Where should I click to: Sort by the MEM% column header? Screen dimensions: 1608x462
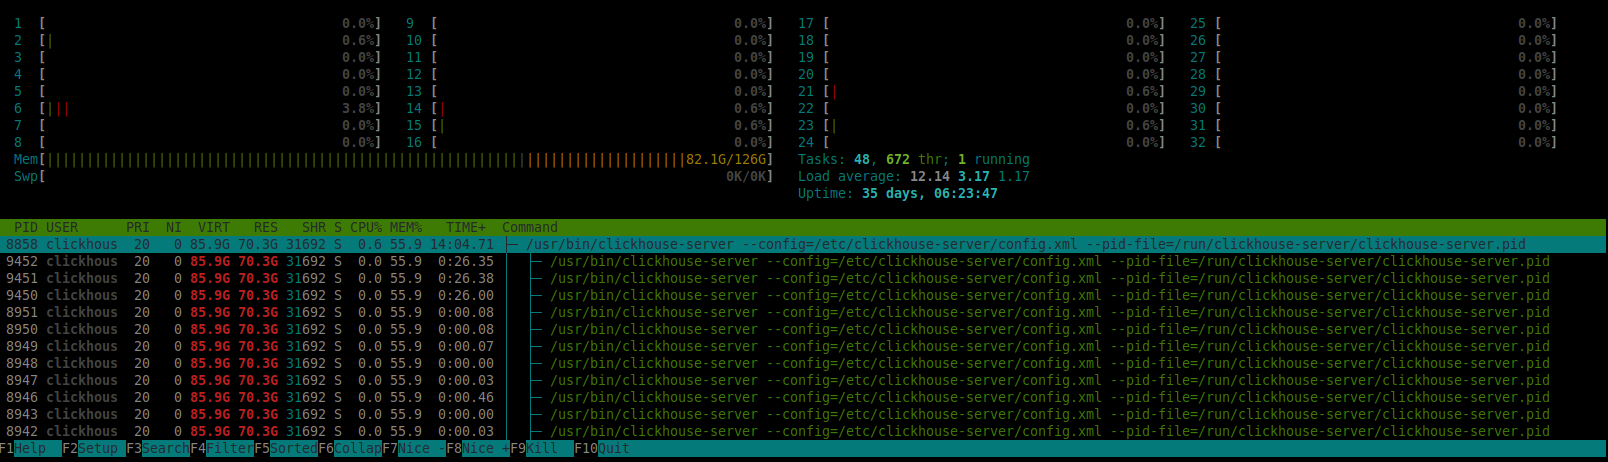(406, 227)
